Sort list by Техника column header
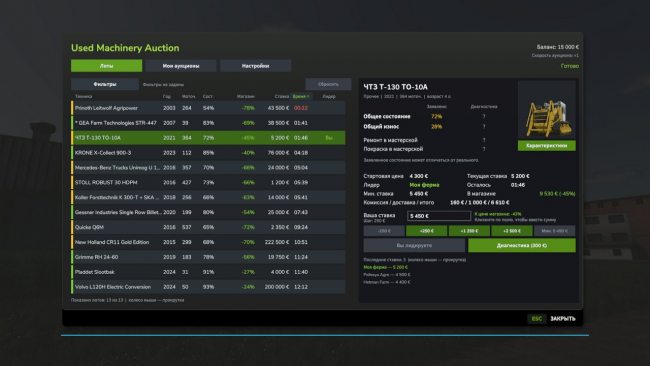650x366 pixels. coord(84,96)
